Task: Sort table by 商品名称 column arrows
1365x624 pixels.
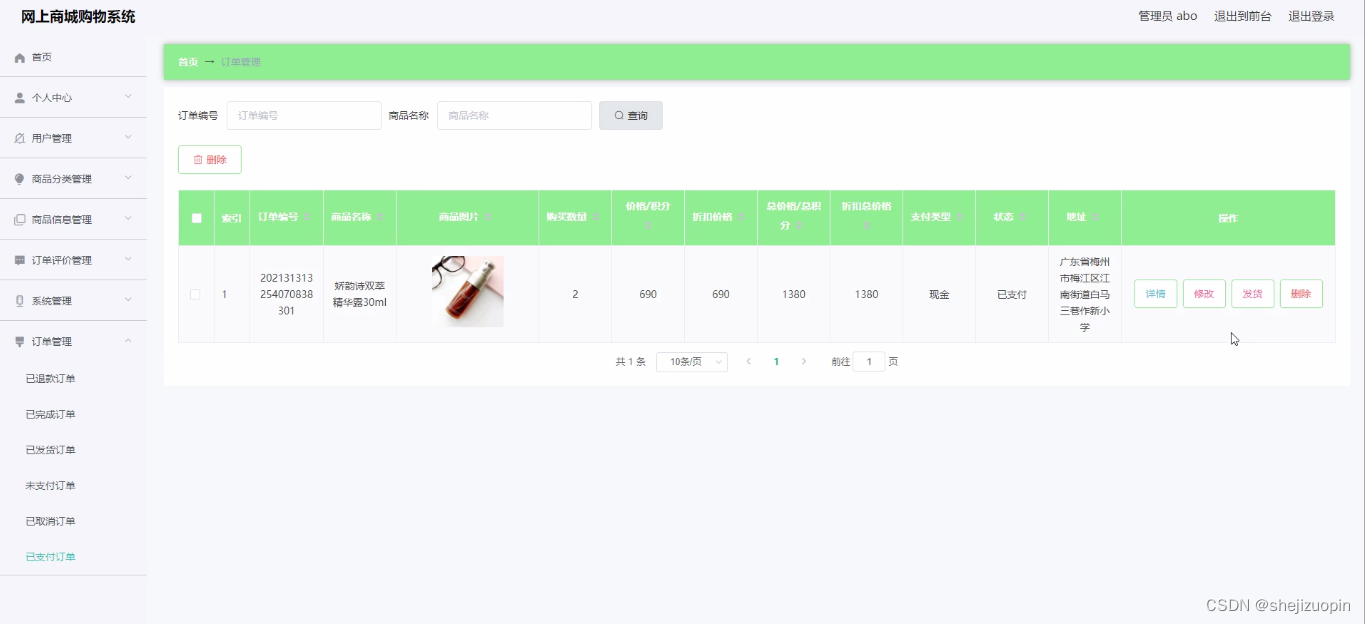Action: point(381,218)
